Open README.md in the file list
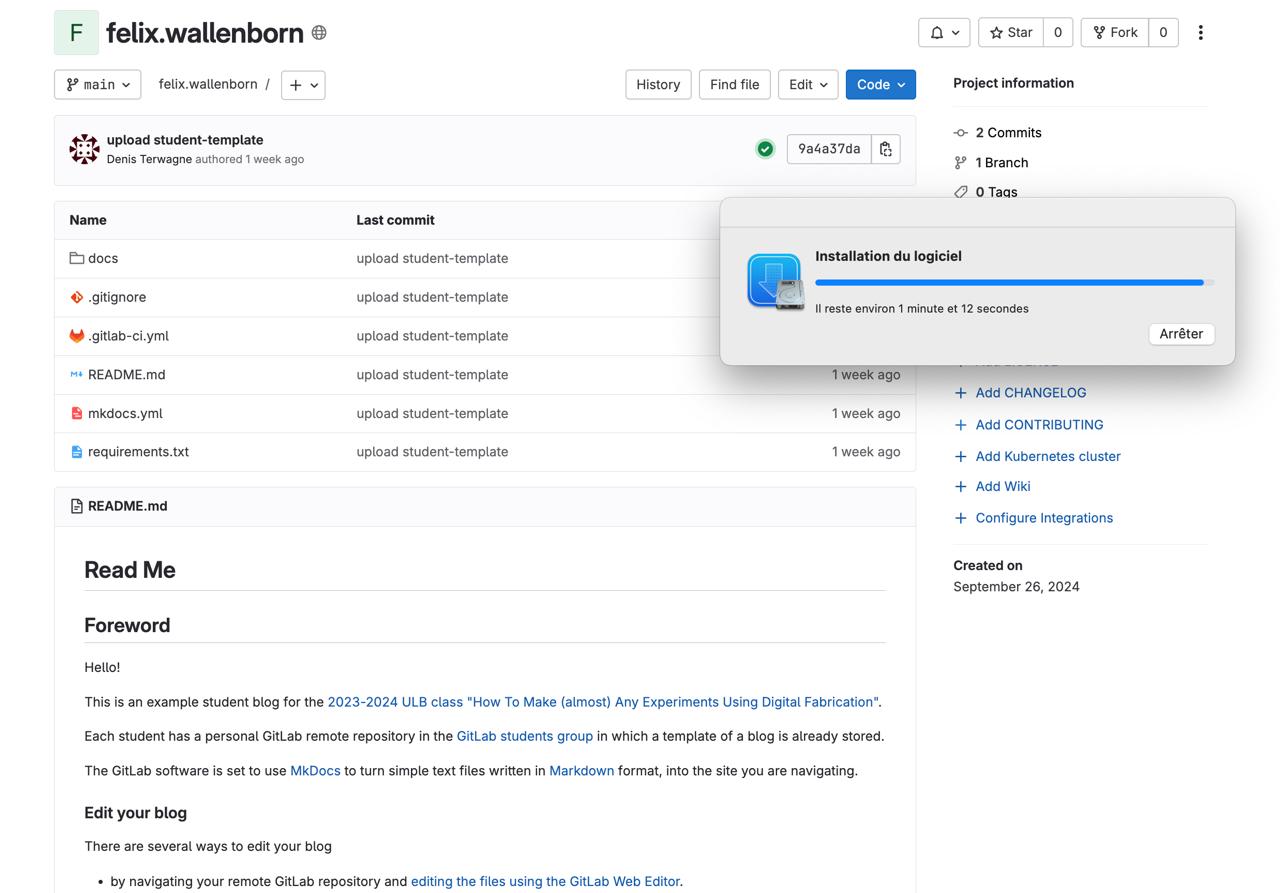 point(127,374)
